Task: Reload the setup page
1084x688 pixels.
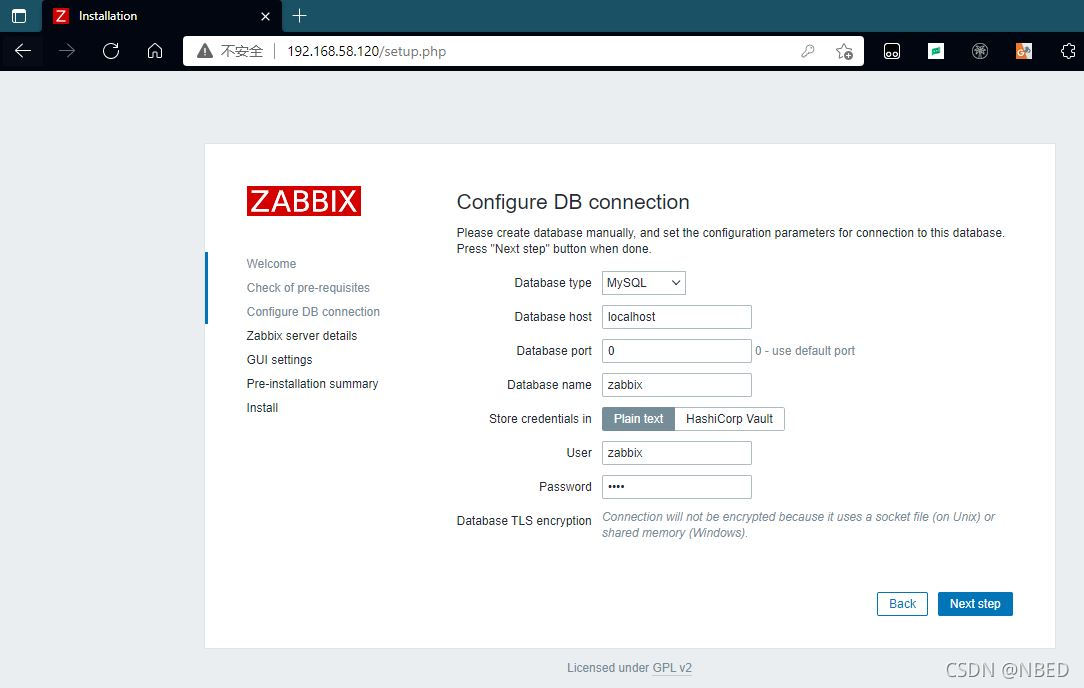Action: (111, 50)
